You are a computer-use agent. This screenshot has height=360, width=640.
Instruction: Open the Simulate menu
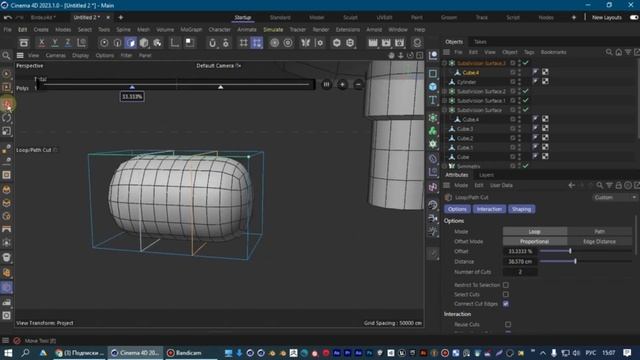273,30
